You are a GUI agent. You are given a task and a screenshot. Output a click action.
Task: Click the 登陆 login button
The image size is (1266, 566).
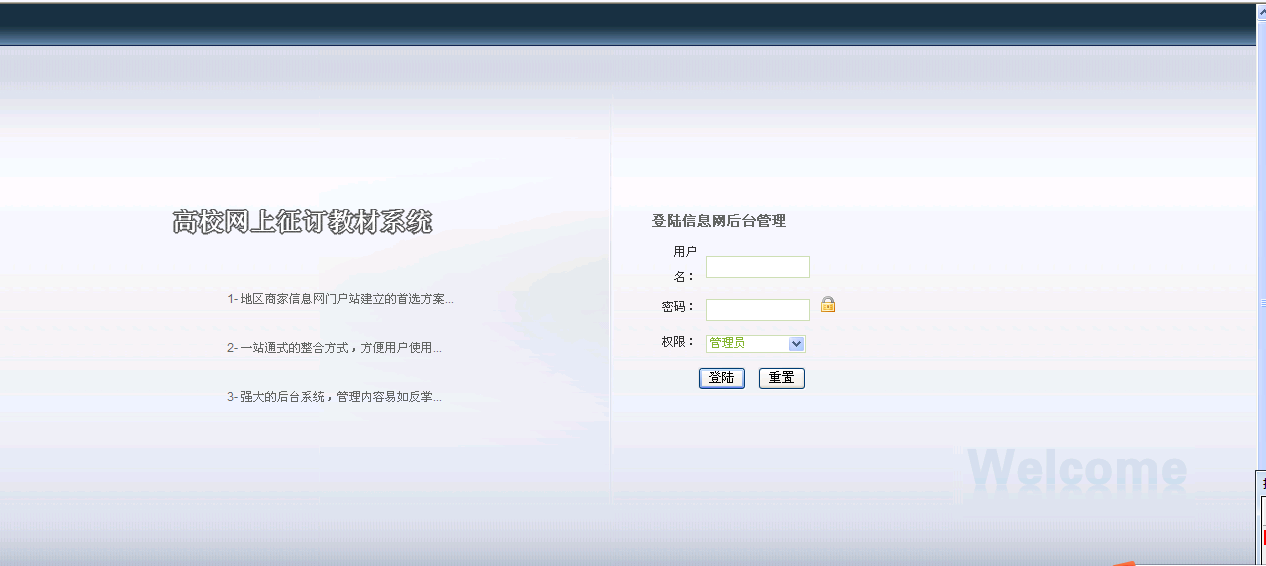[722, 378]
